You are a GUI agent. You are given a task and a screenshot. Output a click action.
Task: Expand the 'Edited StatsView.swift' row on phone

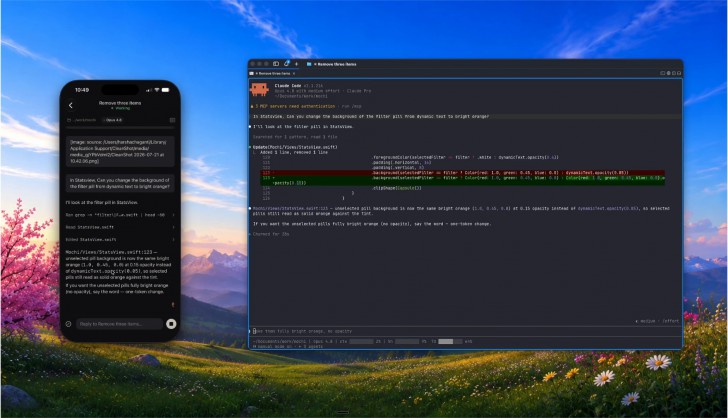121,240
